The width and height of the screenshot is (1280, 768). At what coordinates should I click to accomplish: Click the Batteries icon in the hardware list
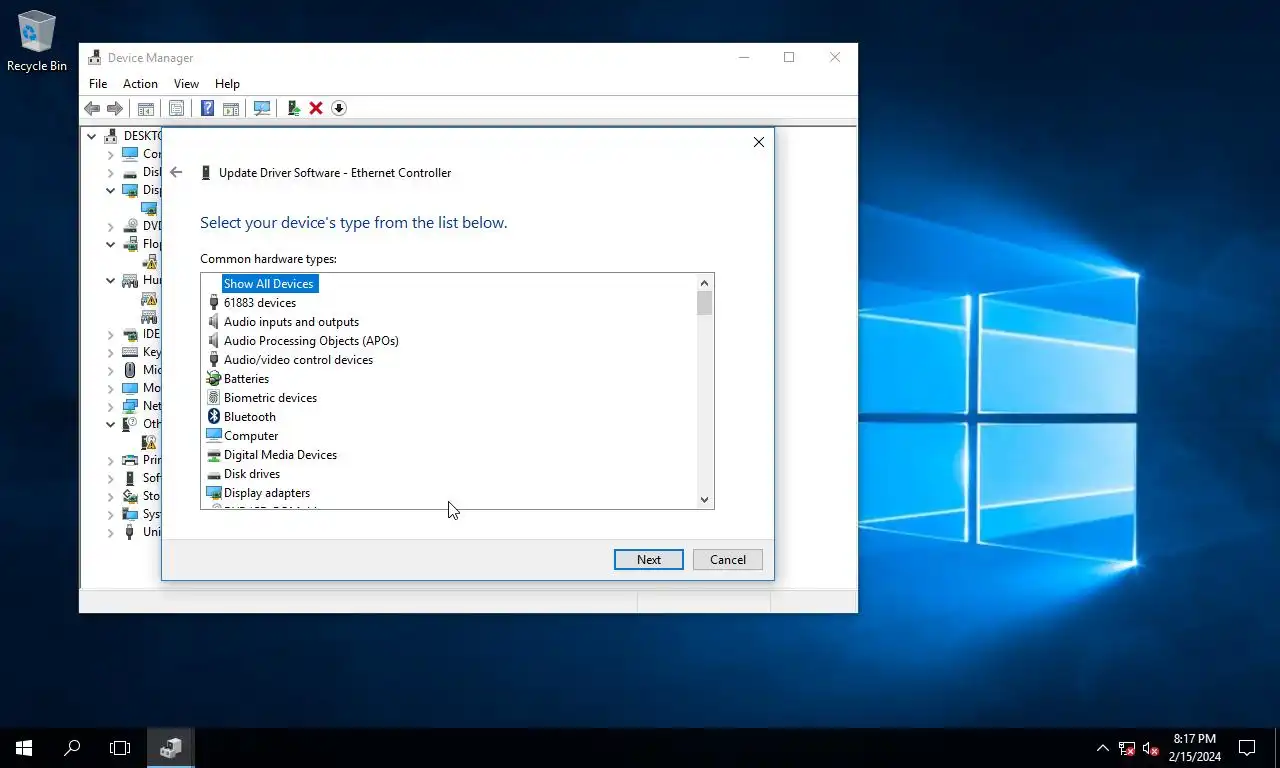point(213,379)
